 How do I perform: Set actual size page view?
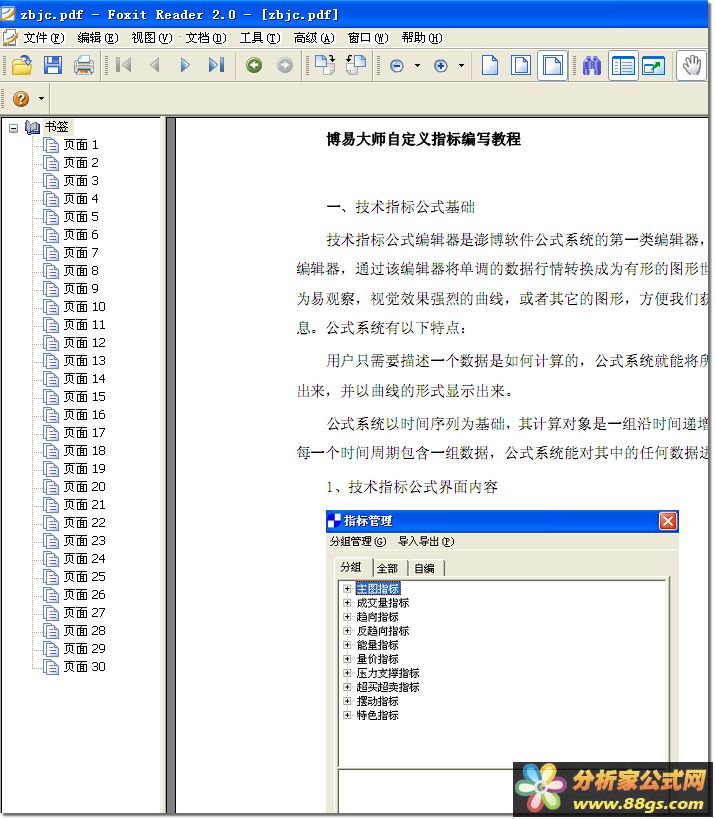pos(489,65)
